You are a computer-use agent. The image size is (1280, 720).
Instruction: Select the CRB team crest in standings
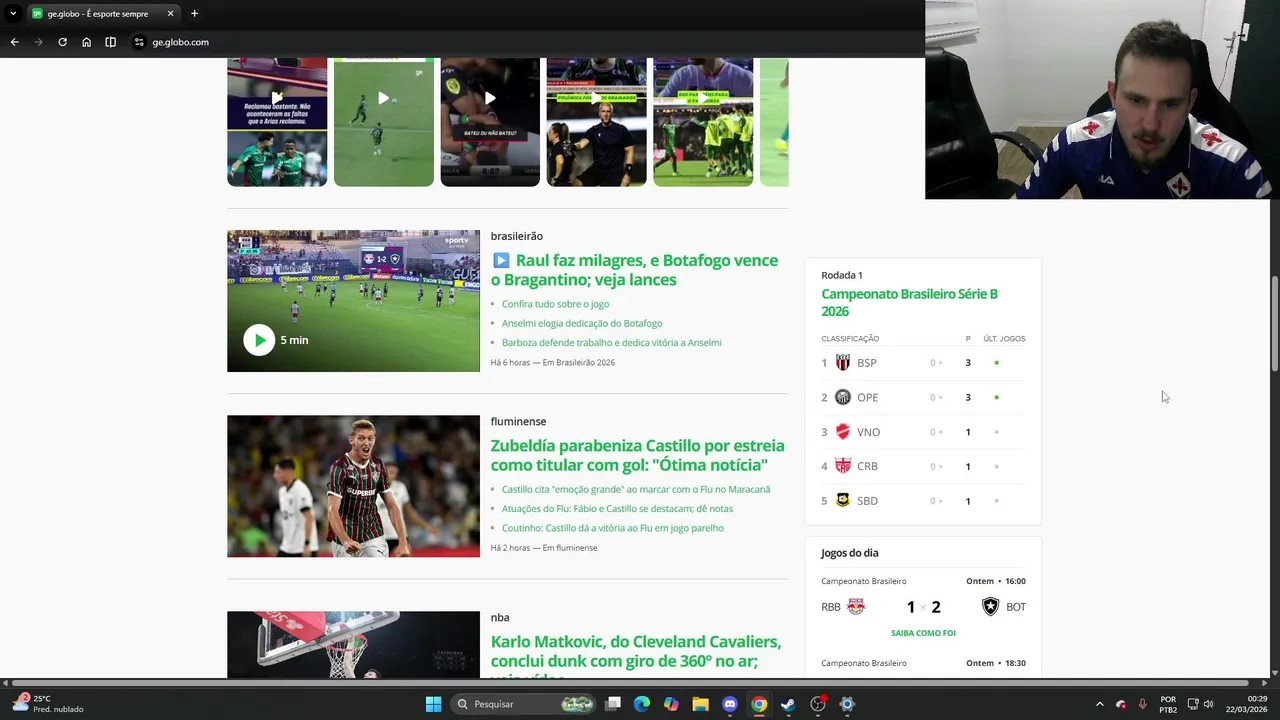[843, 466]
